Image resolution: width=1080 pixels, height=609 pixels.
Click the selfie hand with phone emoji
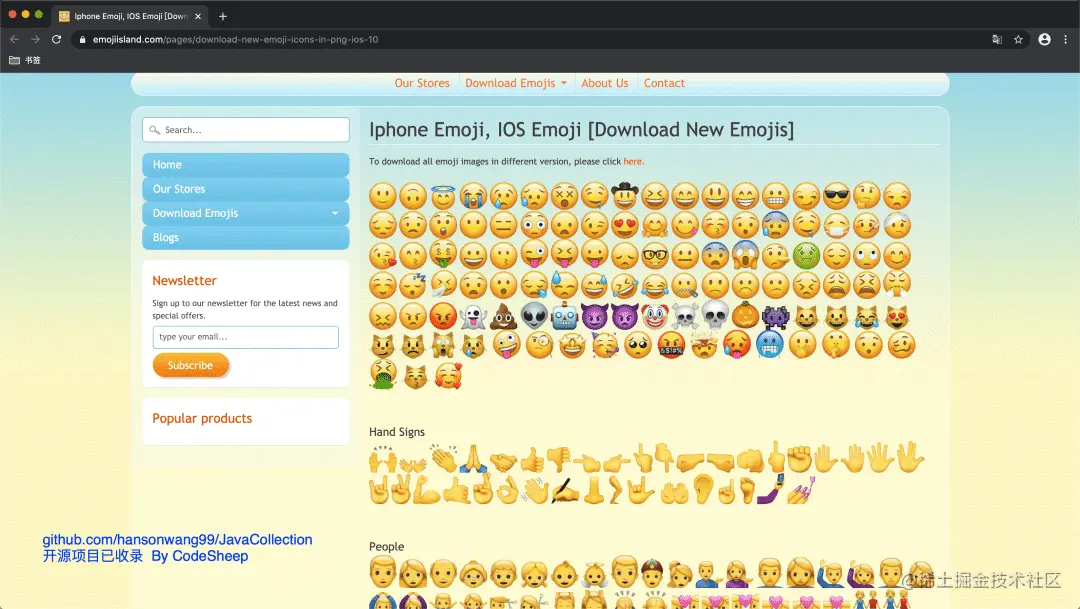point(770,489)
